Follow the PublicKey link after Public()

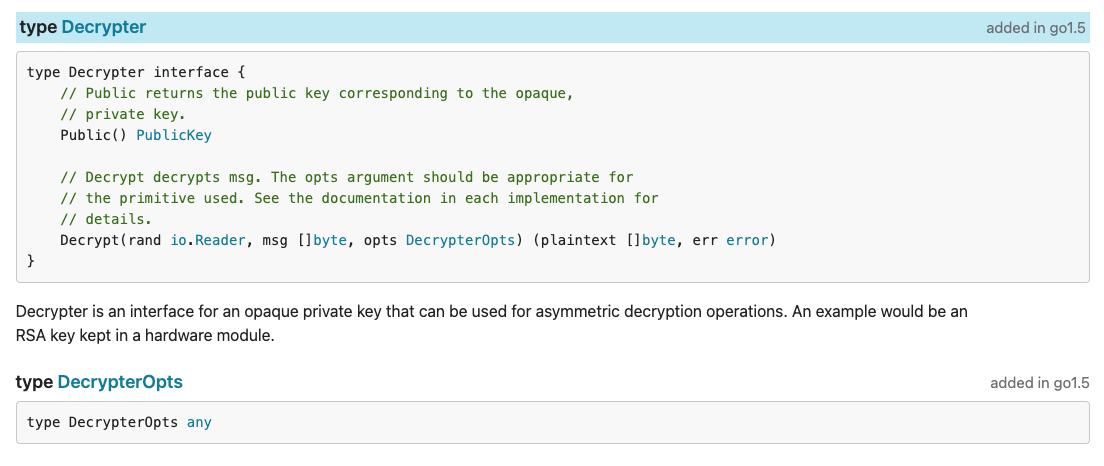(173, 135)
